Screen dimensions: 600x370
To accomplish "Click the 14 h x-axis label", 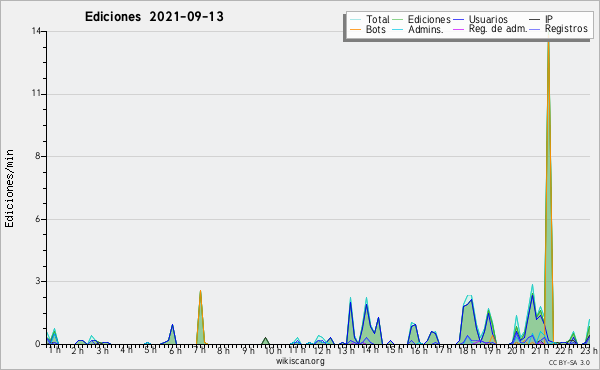I will point(370,350).
